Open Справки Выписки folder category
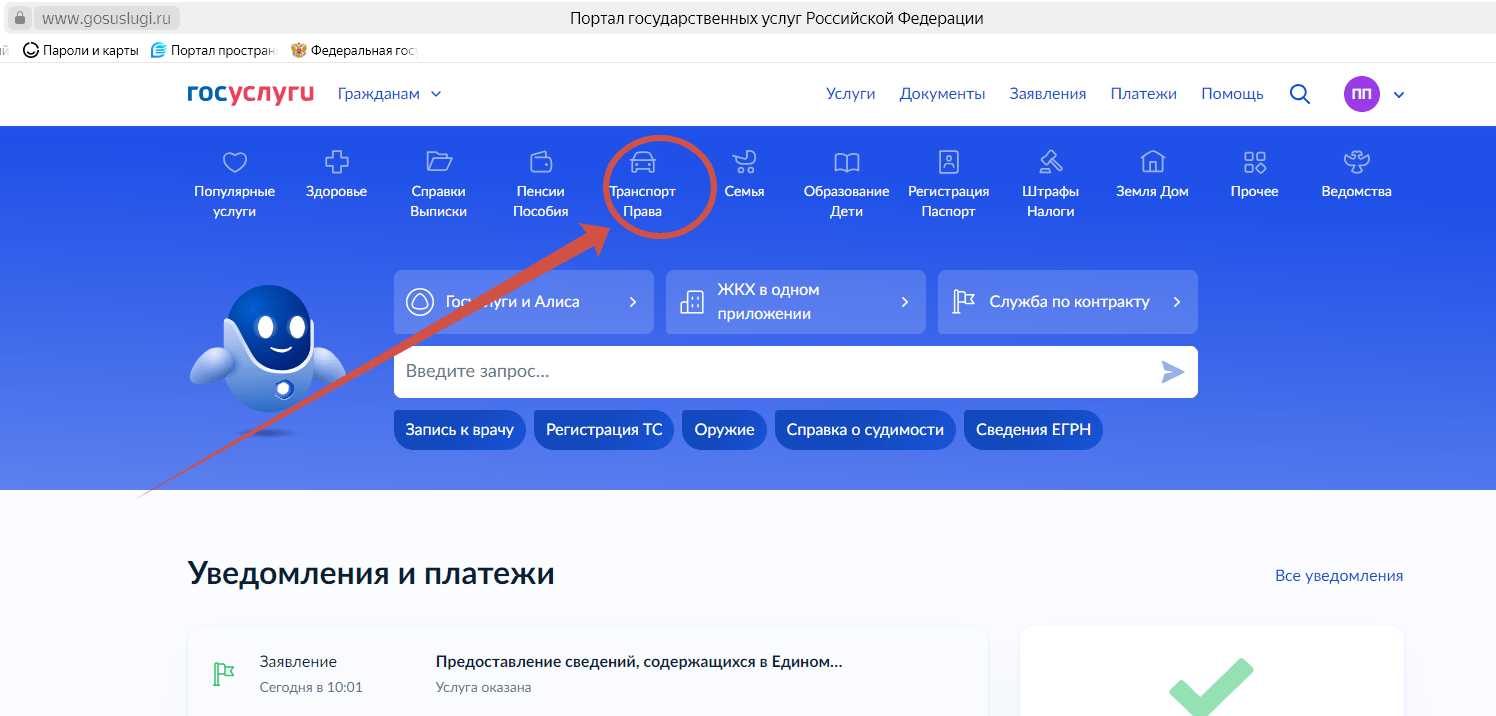1496x716 pixels. click(438, 185)
